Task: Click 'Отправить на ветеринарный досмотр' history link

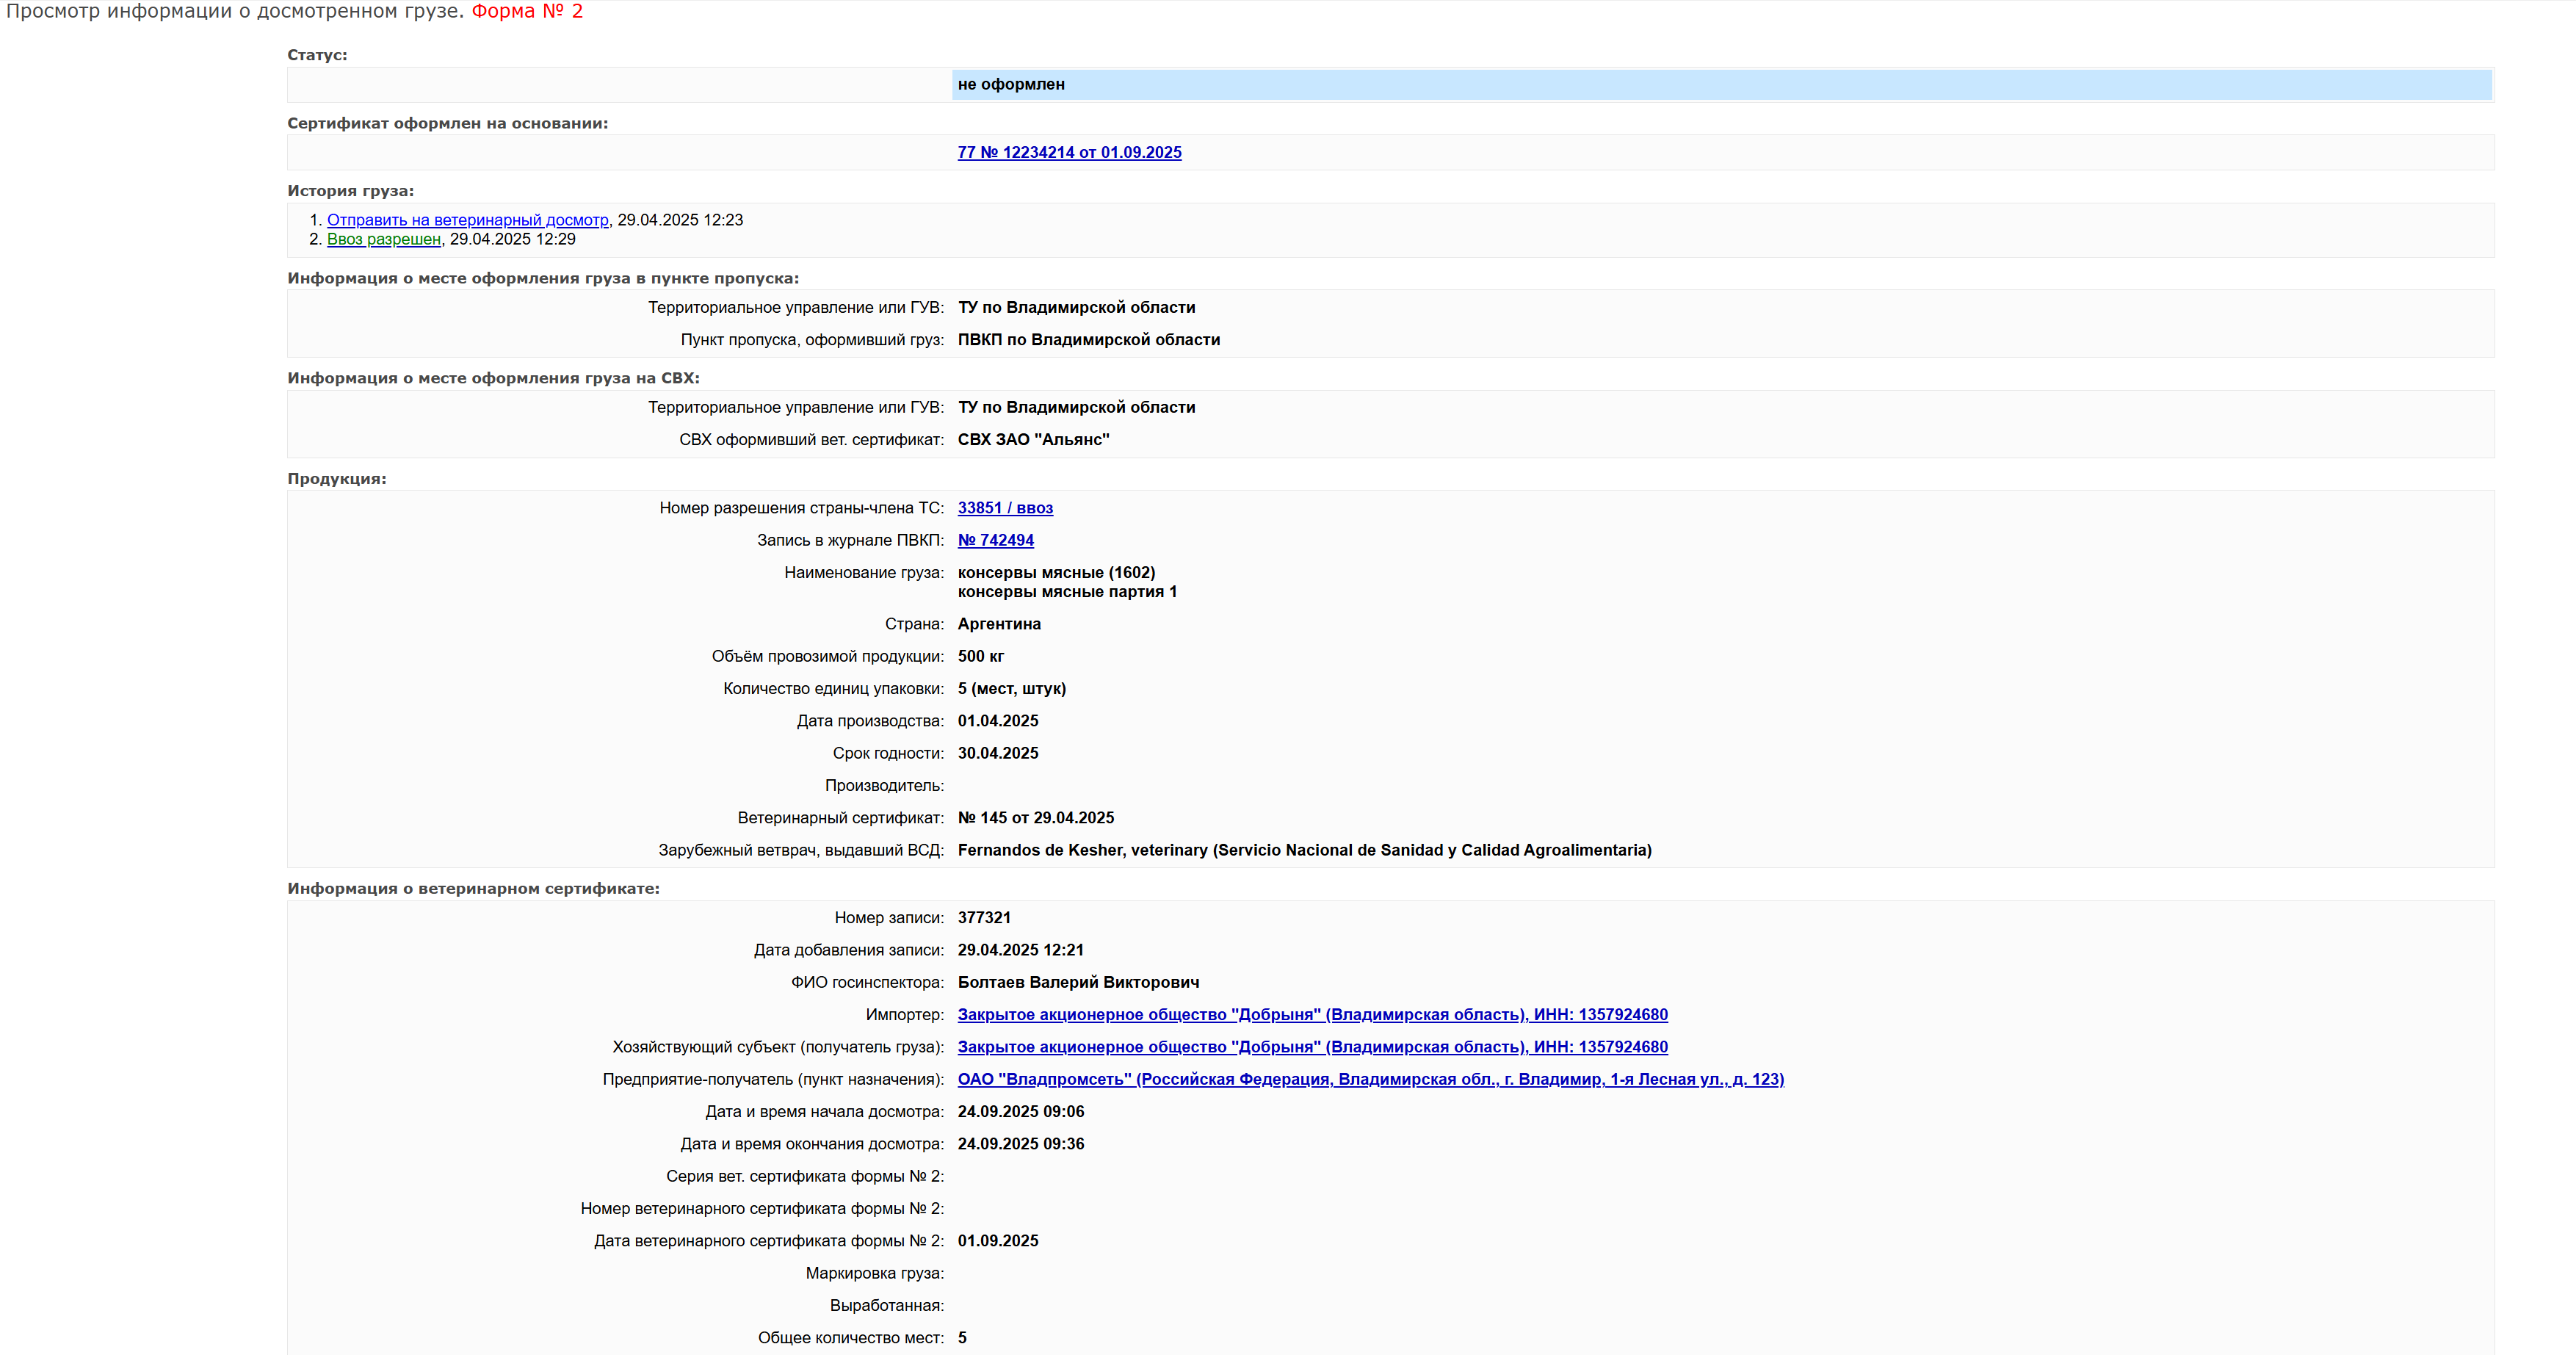Action: pyautogui.click(x=467, y=220)
